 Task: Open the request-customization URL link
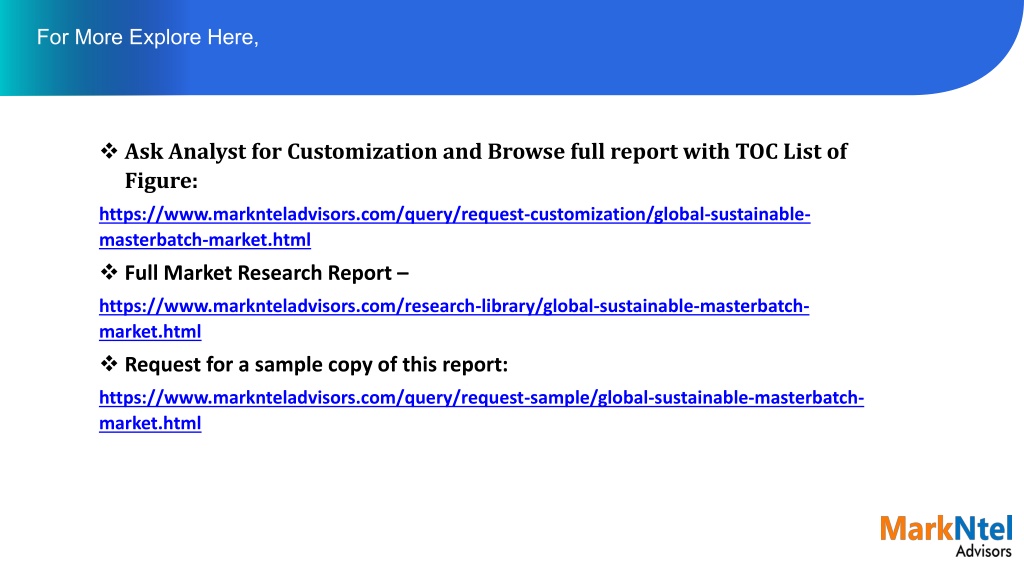click(455, 214)
